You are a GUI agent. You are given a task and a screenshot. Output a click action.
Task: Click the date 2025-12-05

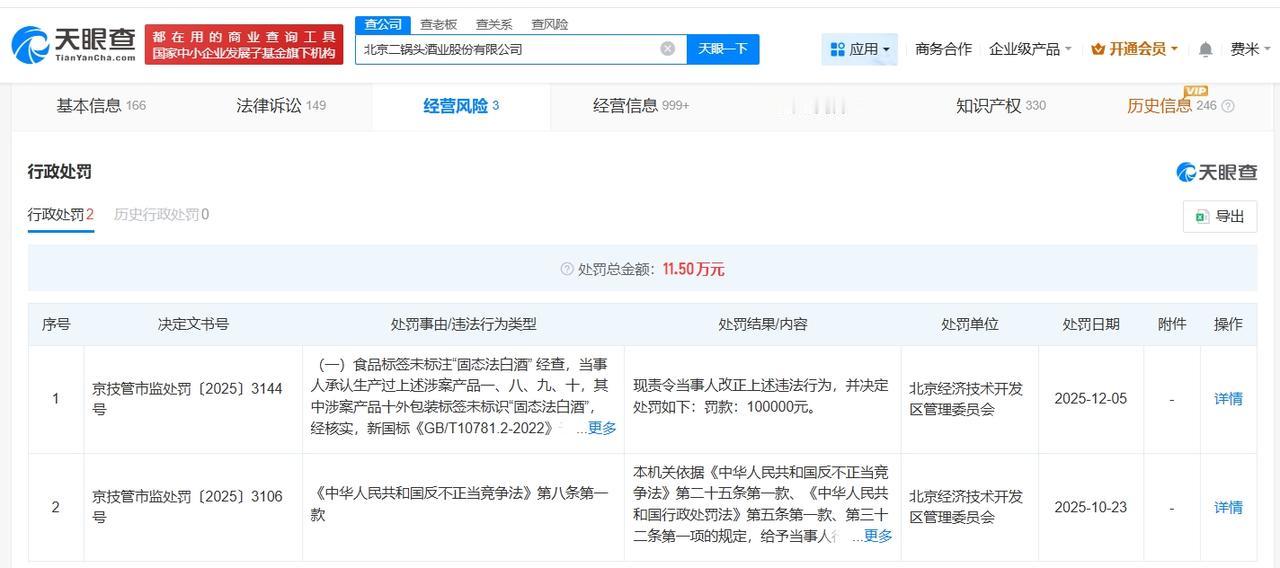pyautogui.click(x=1090, y=399)
